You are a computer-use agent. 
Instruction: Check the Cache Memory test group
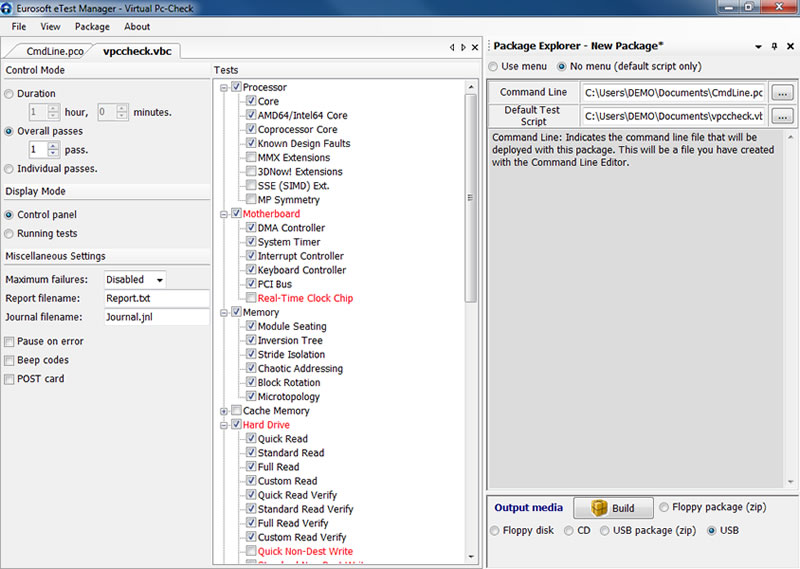(236, 410)
